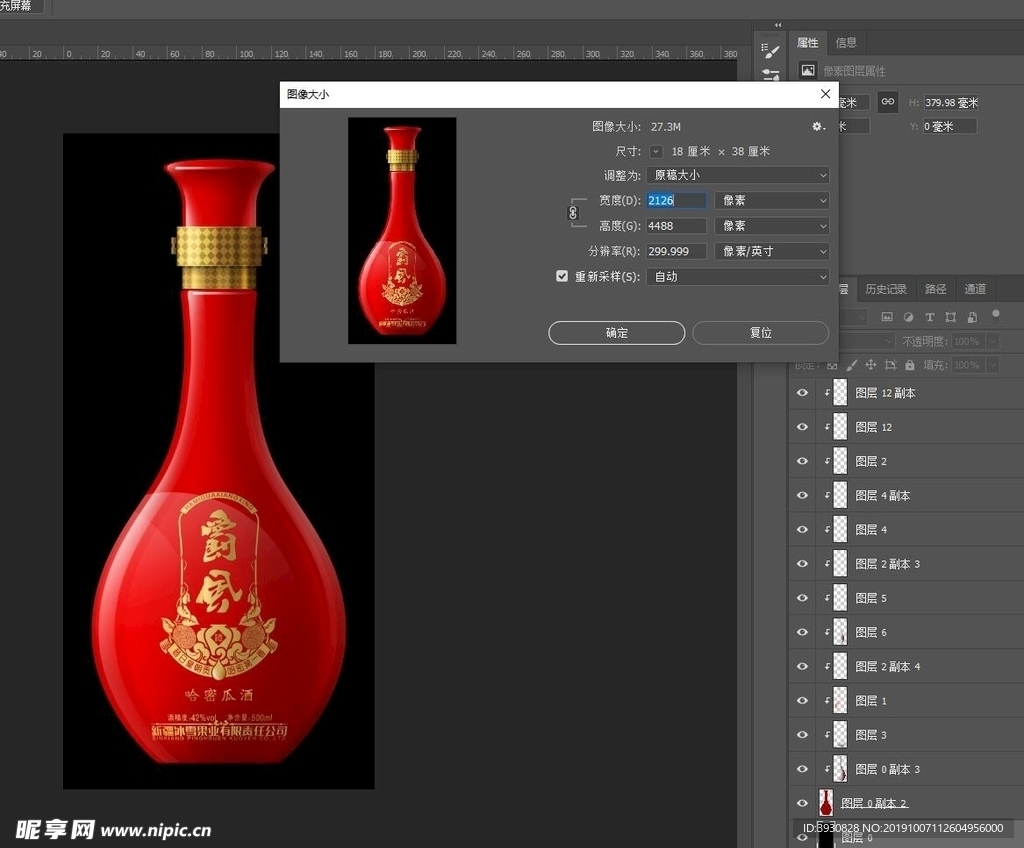
Task: Click clipping mask arrow of 图层 5
Action: pyautogui.click(x=827, y=598)
